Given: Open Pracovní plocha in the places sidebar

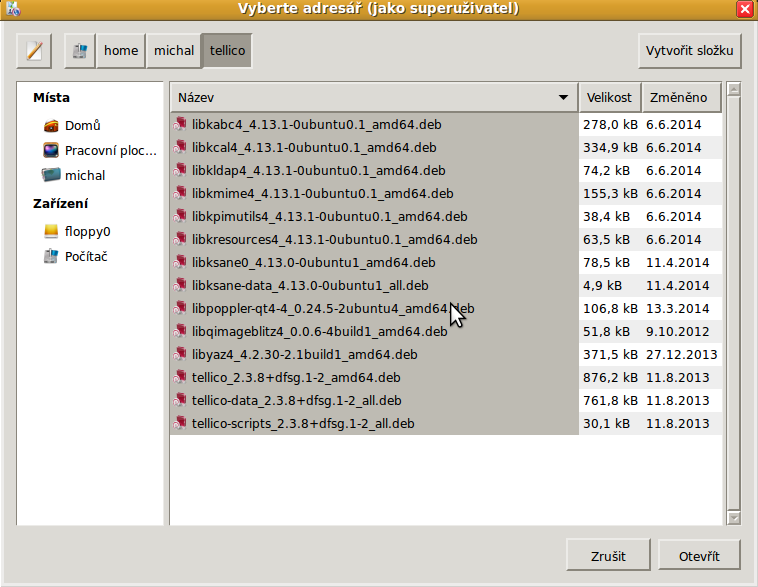Looking at the screenshot, I should pyautogui.click(x=92, y=151).
